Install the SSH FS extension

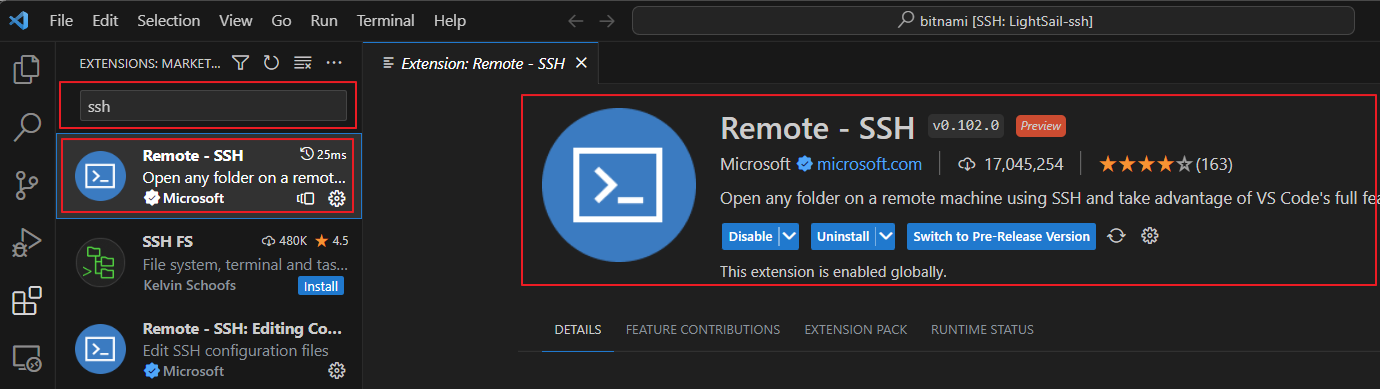click(x=320, y=286)
